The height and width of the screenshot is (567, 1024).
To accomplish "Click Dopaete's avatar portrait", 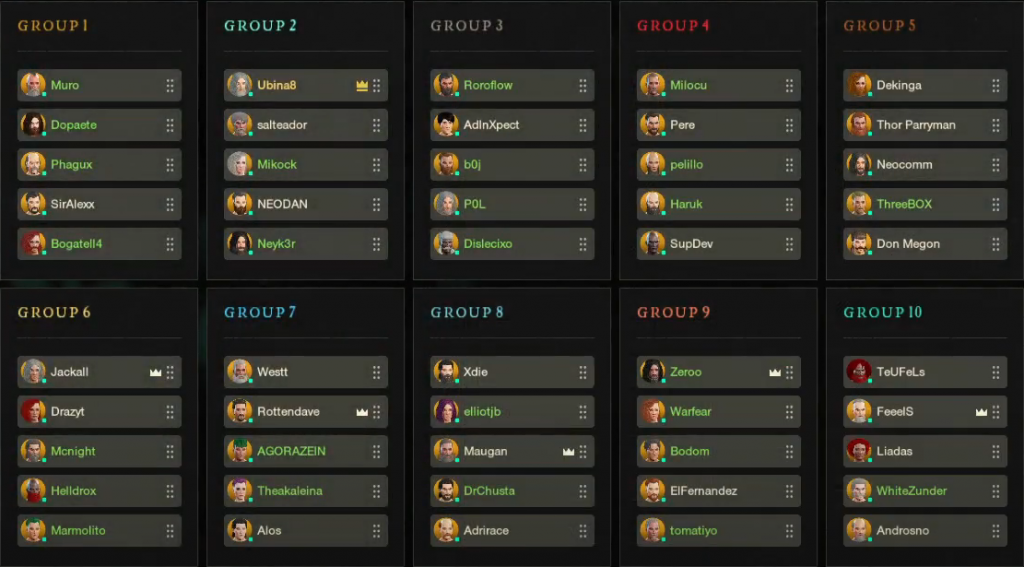I will click(x=33, y=125).
